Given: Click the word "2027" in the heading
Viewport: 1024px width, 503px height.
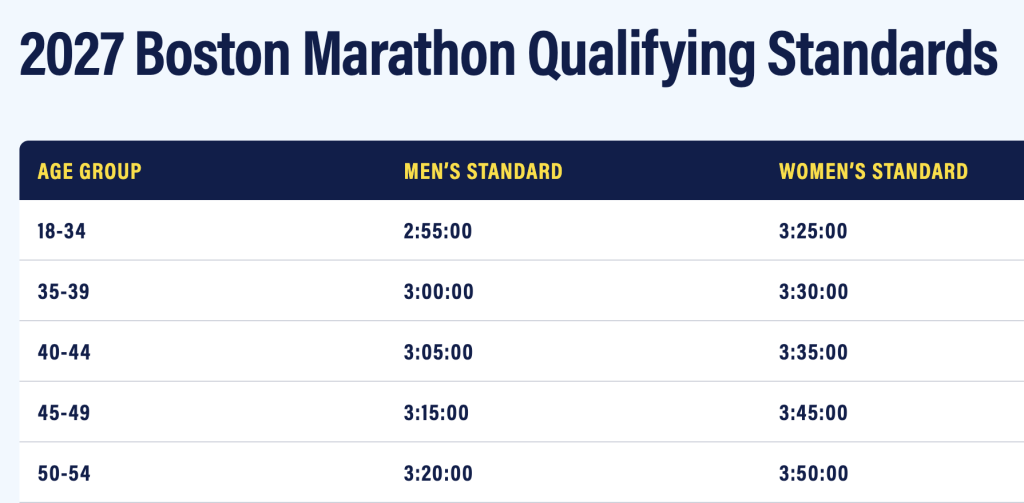Looking at the screenshot, I should click(70, 55).
